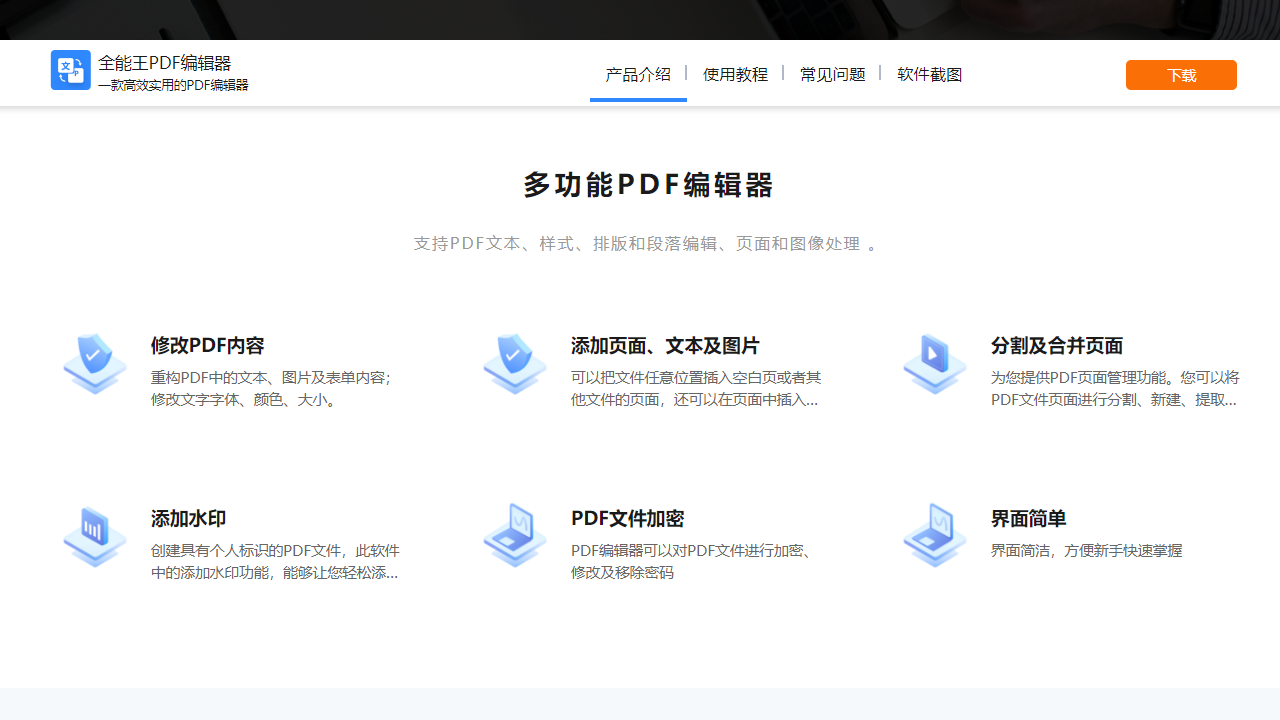Viewport: 1280px width, 720px height.
Task: Select the 添加水印 watermark icon
Action: tap(94, 535)
